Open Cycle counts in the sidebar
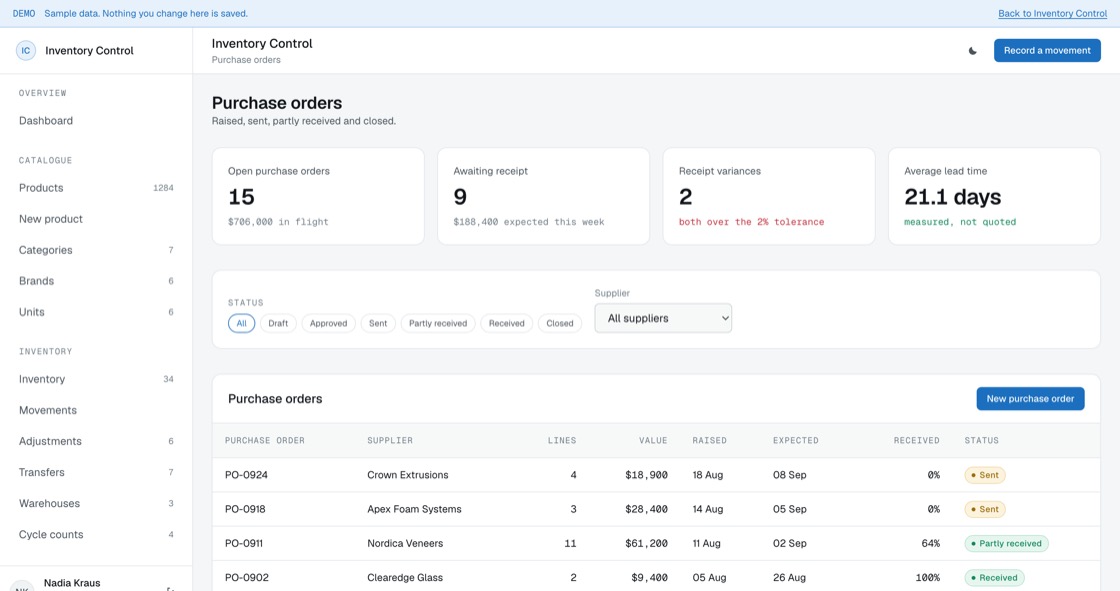 [96, 535]
